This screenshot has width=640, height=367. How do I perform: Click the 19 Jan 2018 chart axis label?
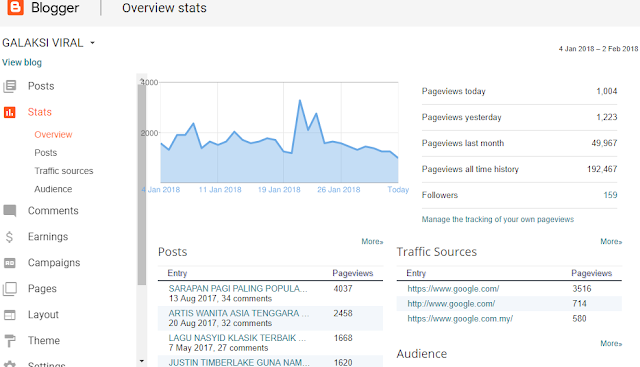279,190
